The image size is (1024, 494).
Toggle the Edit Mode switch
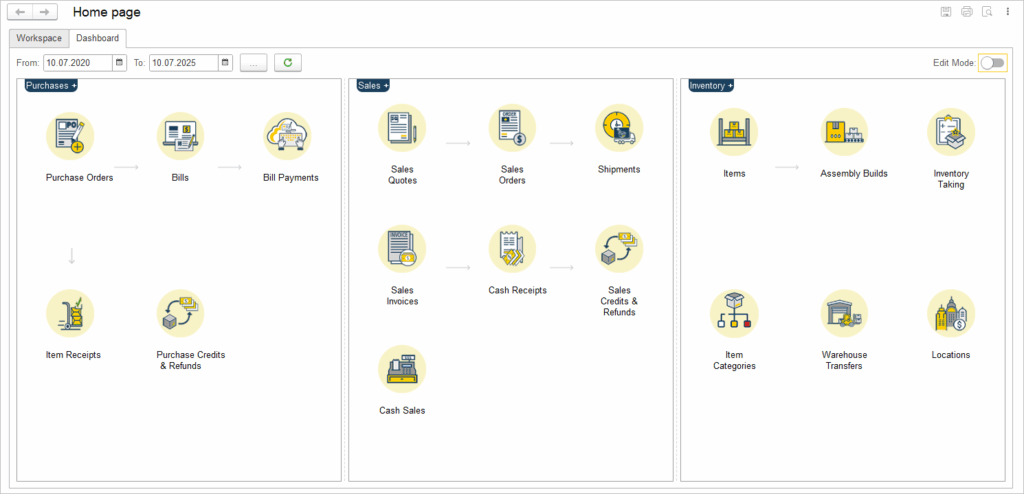(992, 63)
